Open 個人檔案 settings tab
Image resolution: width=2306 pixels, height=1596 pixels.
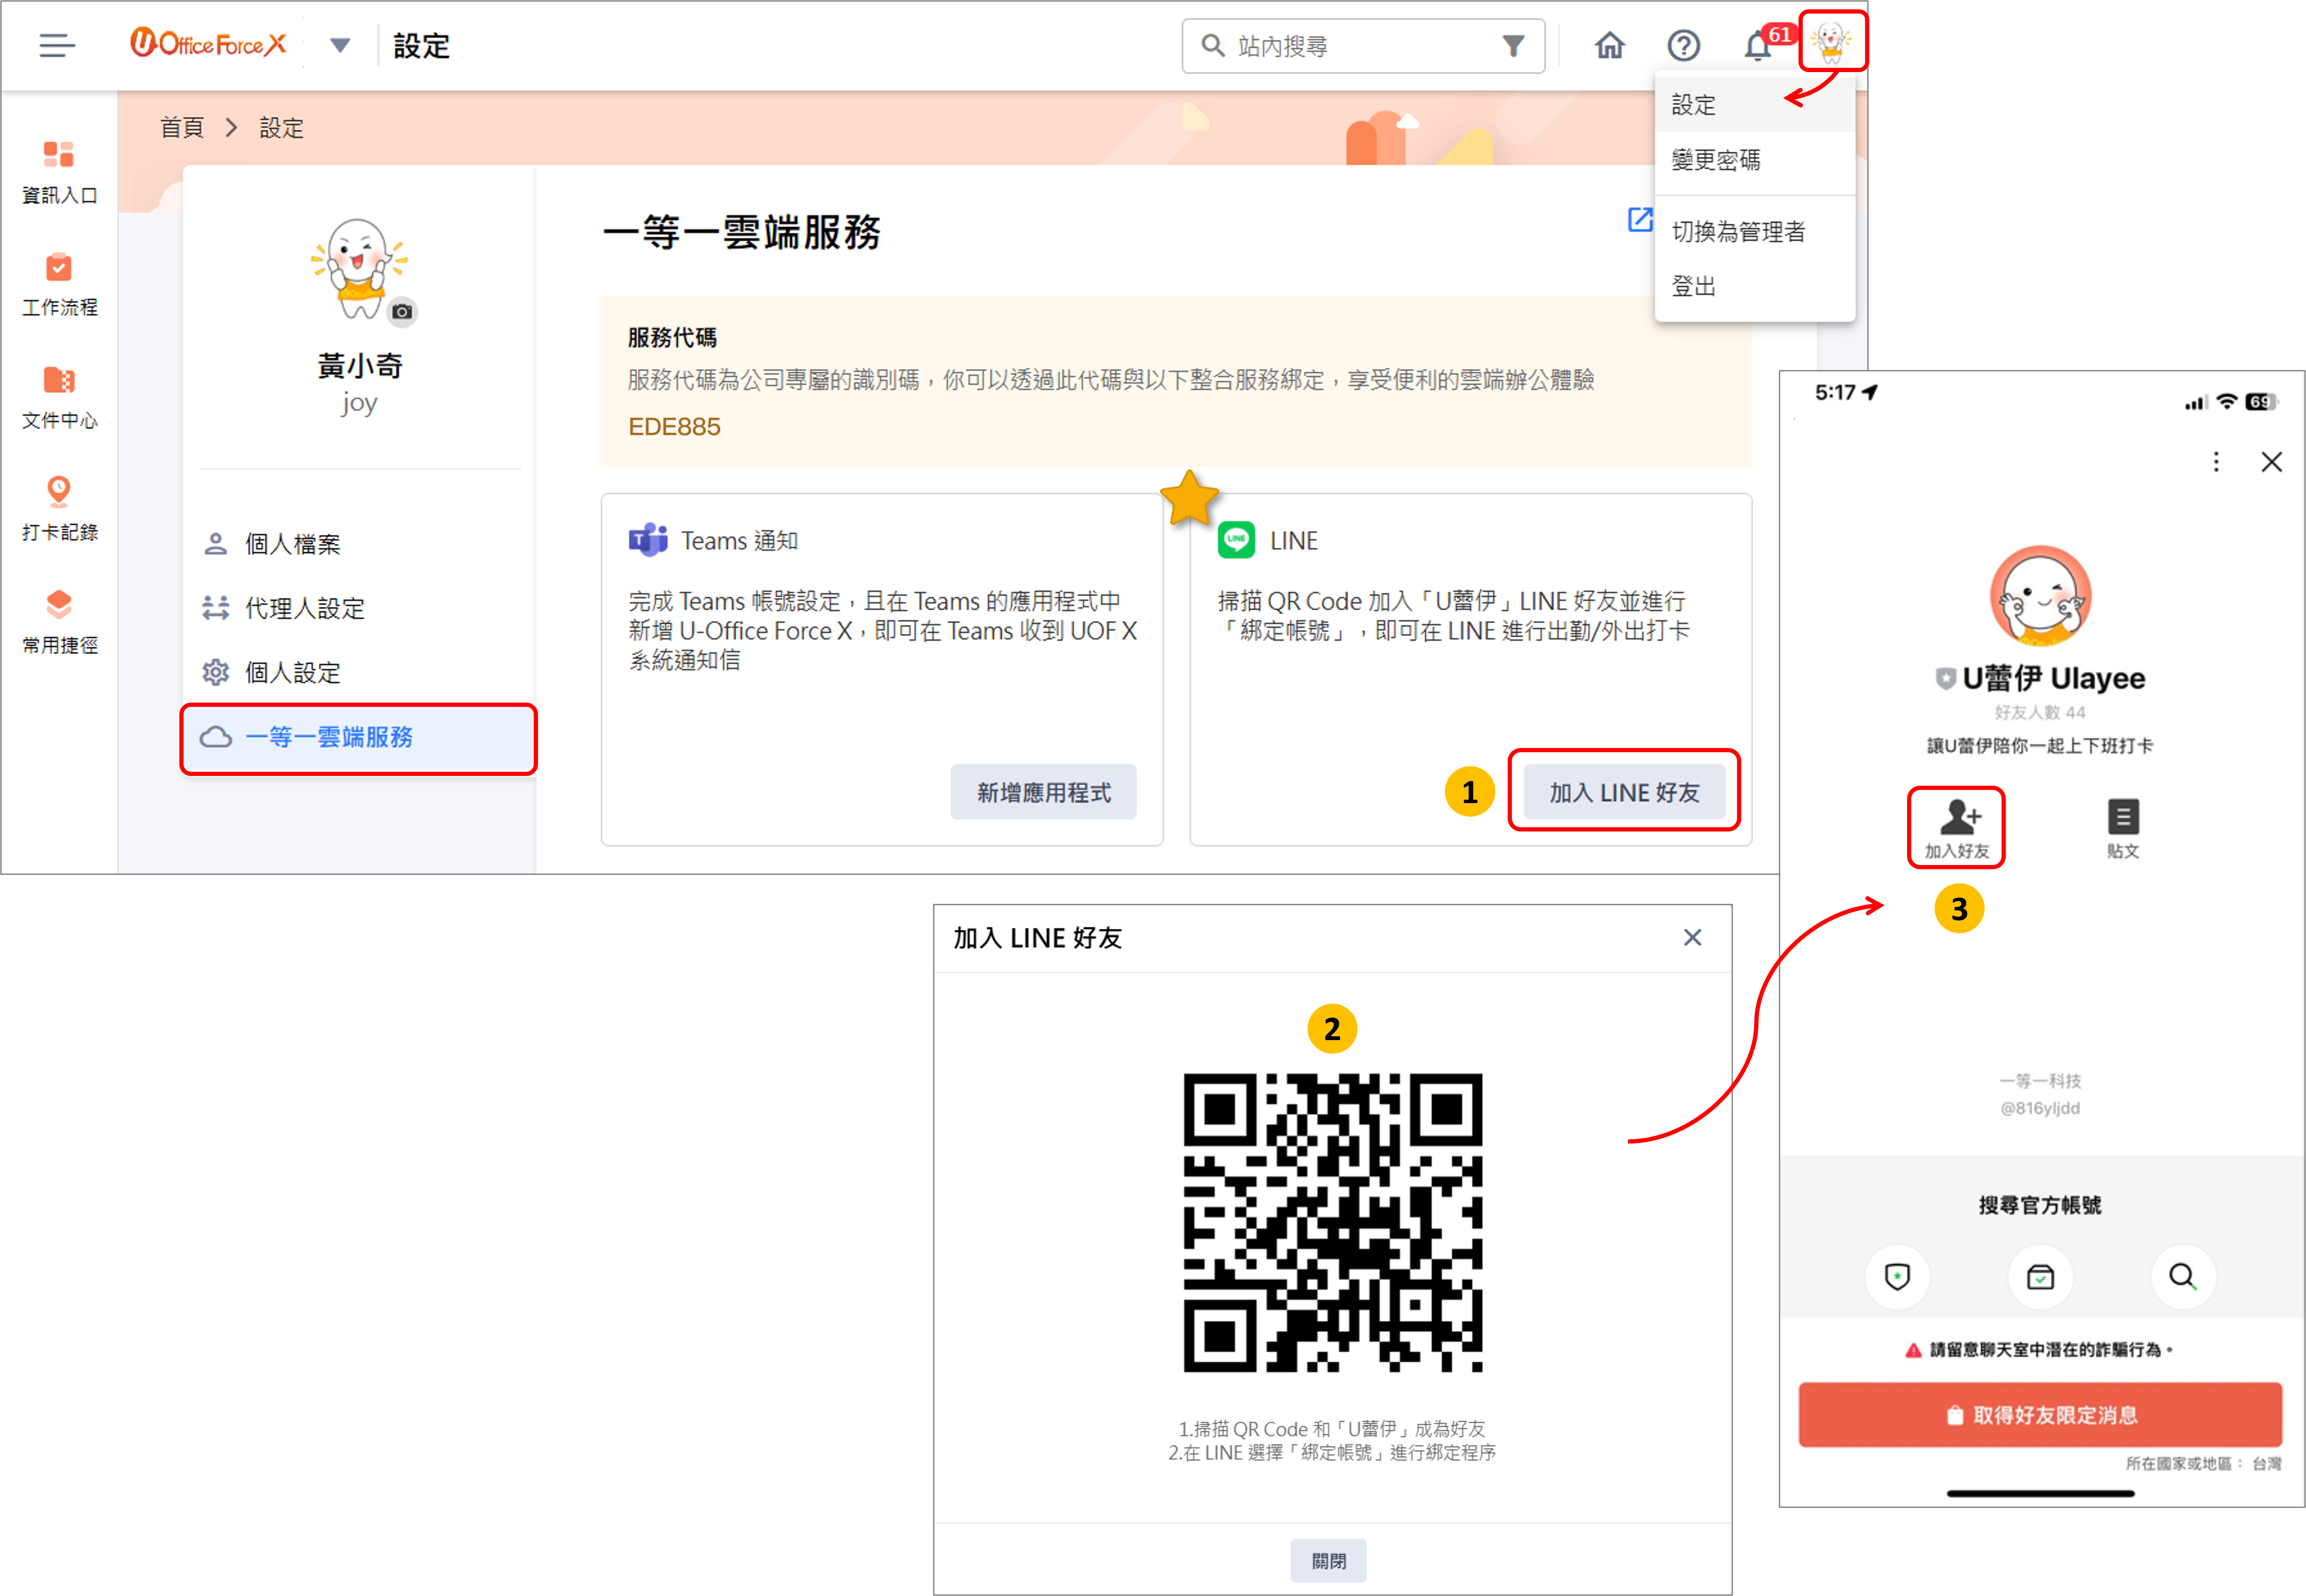(360, 544)
